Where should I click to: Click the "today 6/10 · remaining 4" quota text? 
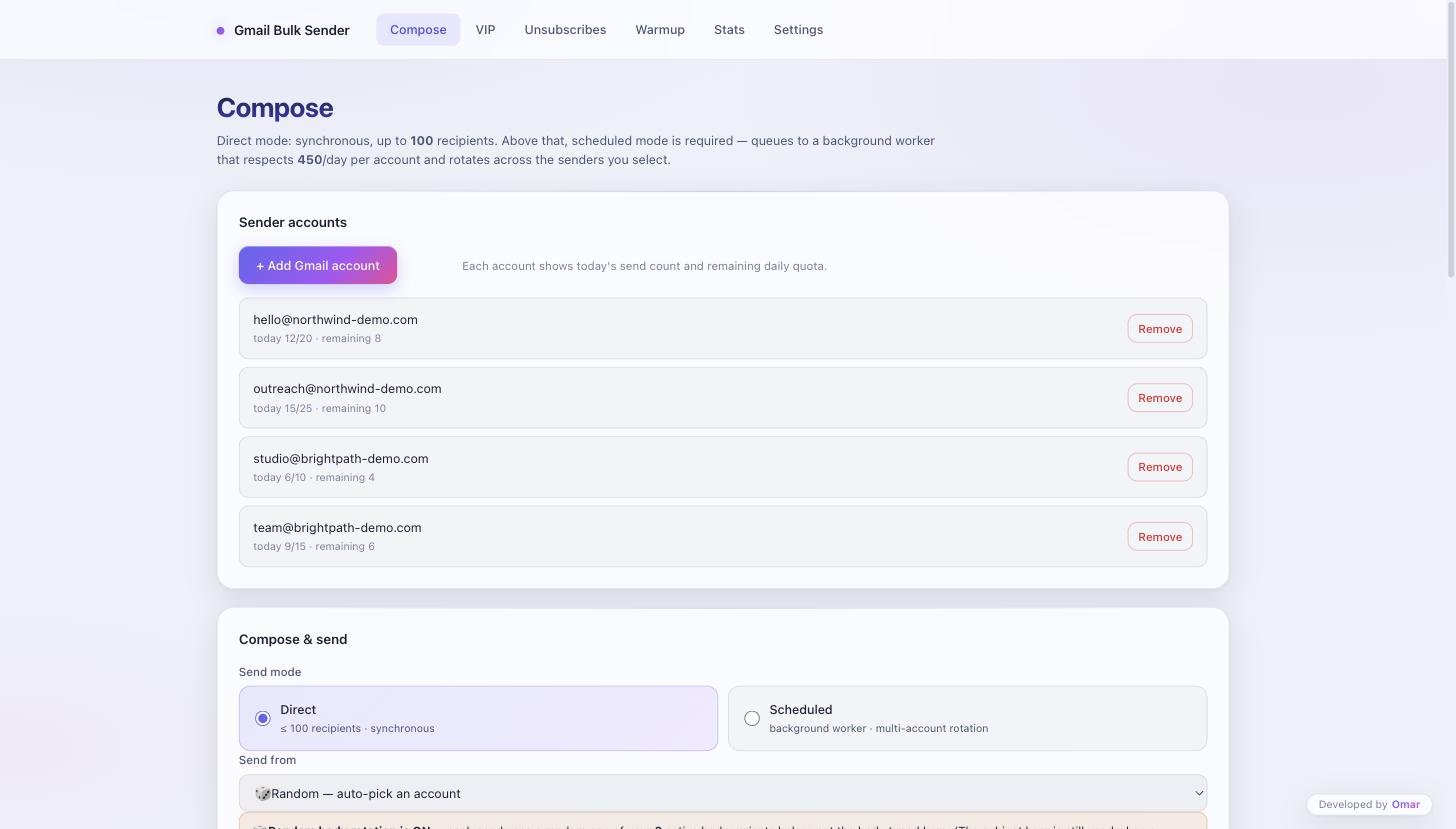coord(314,478)
